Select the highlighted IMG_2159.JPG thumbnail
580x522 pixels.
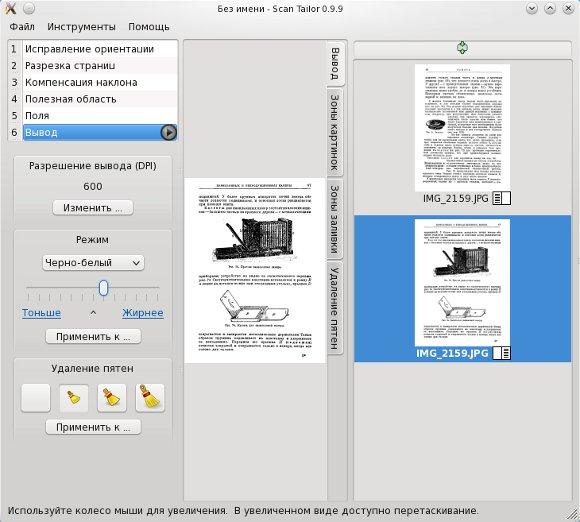[462, 282]
